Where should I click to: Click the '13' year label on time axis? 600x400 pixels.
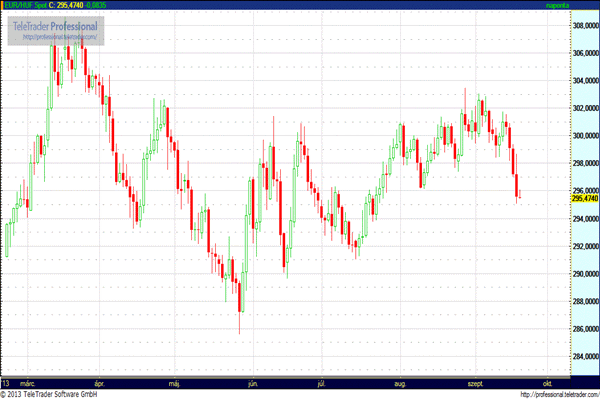[x=7, y=383]
